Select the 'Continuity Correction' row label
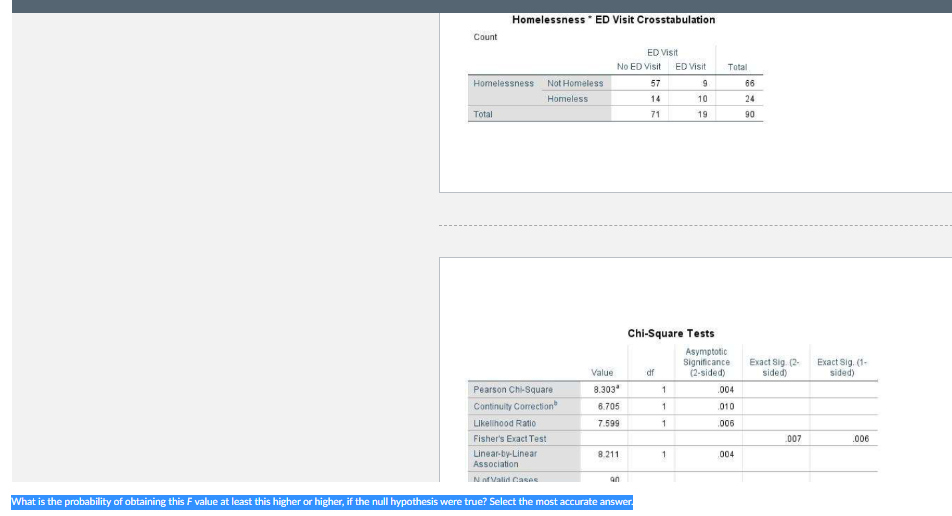This screenshot has width=952, height=516. coord(515,406)
